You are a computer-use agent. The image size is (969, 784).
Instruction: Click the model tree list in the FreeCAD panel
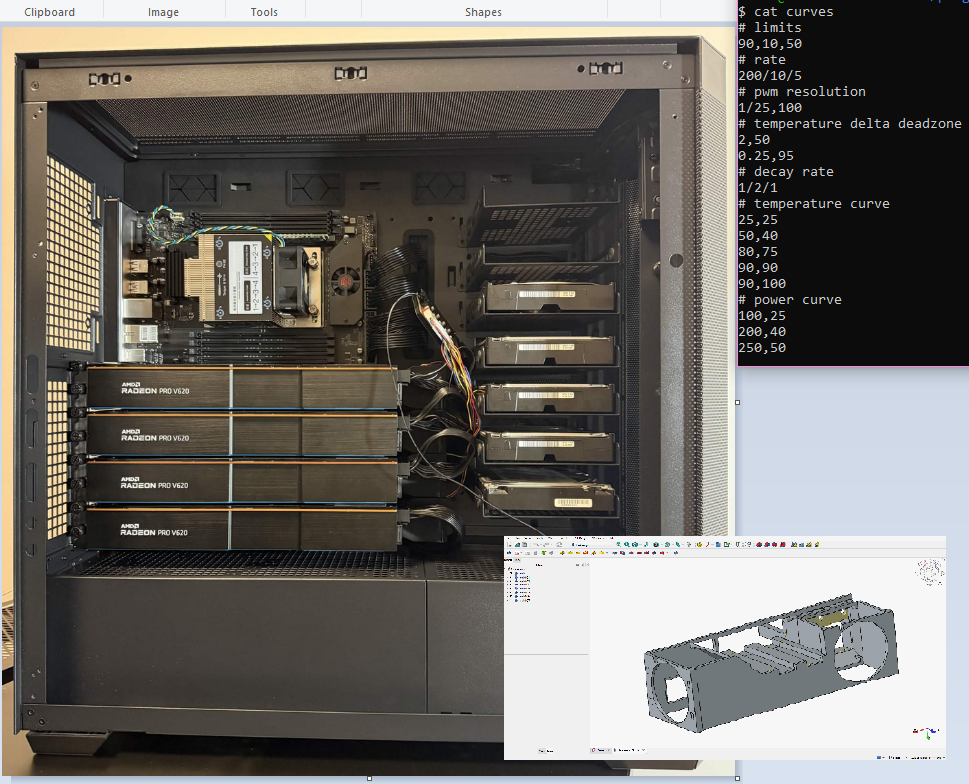point(519,584)
